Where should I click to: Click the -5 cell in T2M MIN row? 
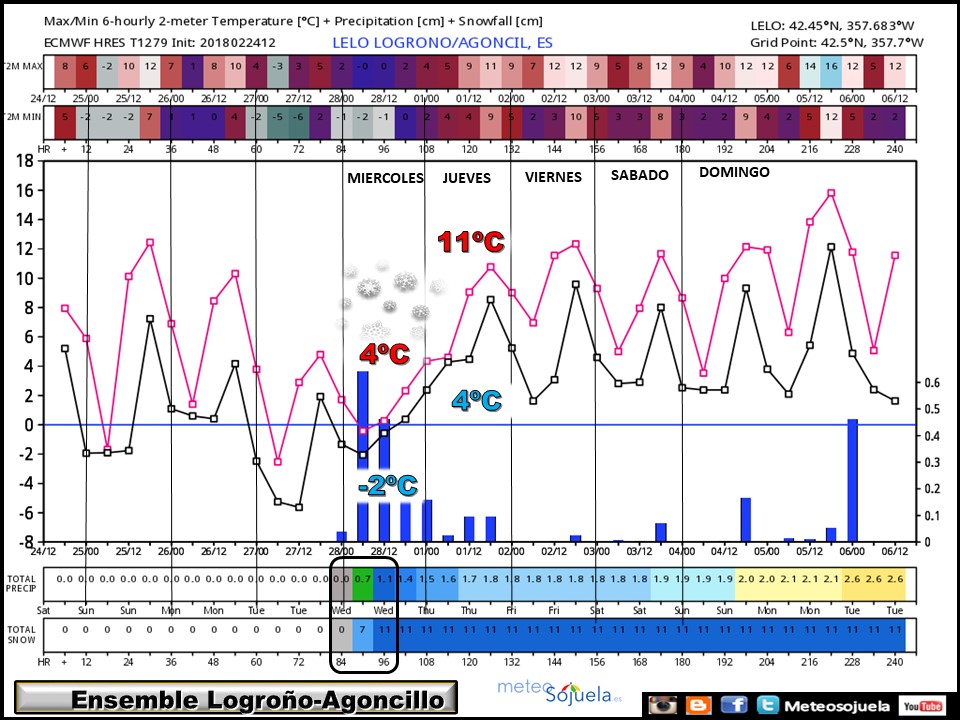tap(277, 122)
